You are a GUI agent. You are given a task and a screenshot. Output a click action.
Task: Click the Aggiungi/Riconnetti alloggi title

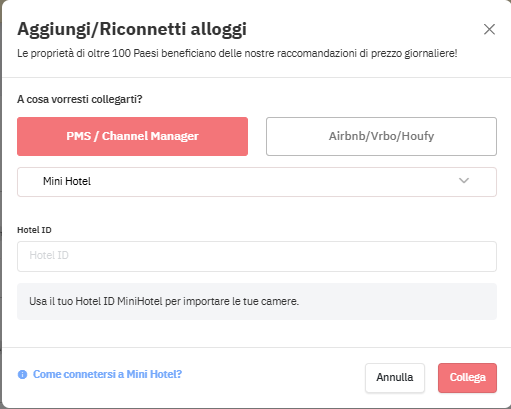(132, 29)
